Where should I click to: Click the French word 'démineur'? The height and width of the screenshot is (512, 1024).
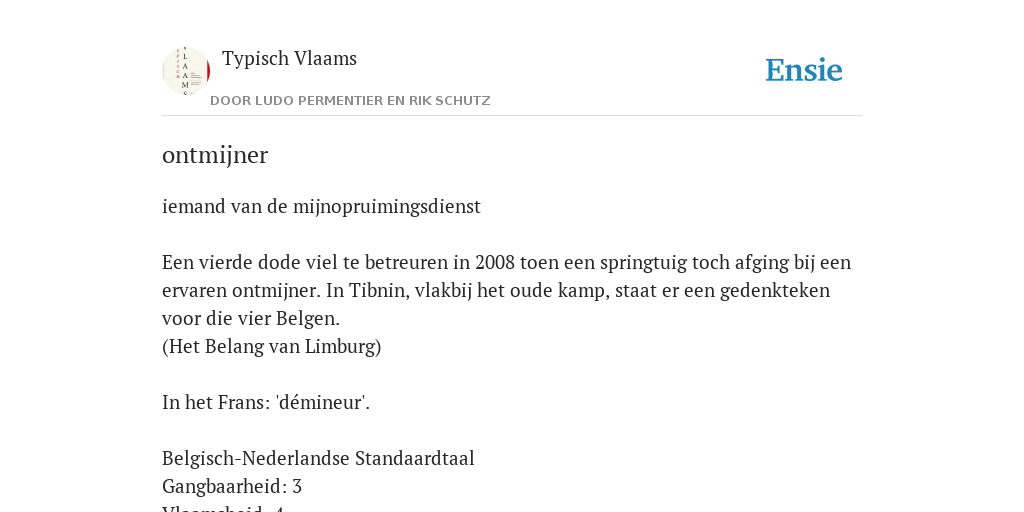pos(323,402)
